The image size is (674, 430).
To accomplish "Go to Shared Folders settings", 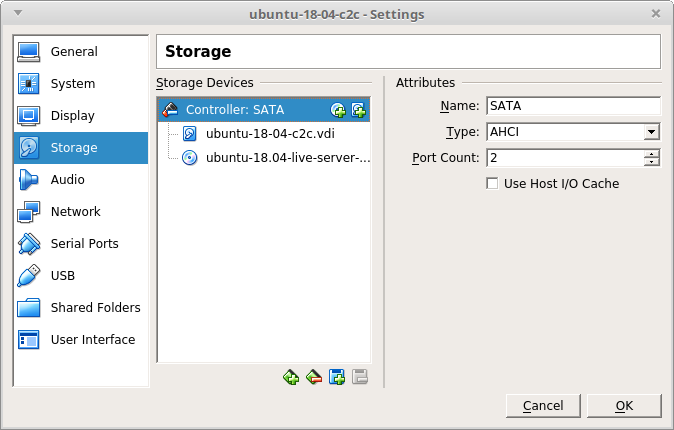I will pyautogui.click(x=95, y=308).
